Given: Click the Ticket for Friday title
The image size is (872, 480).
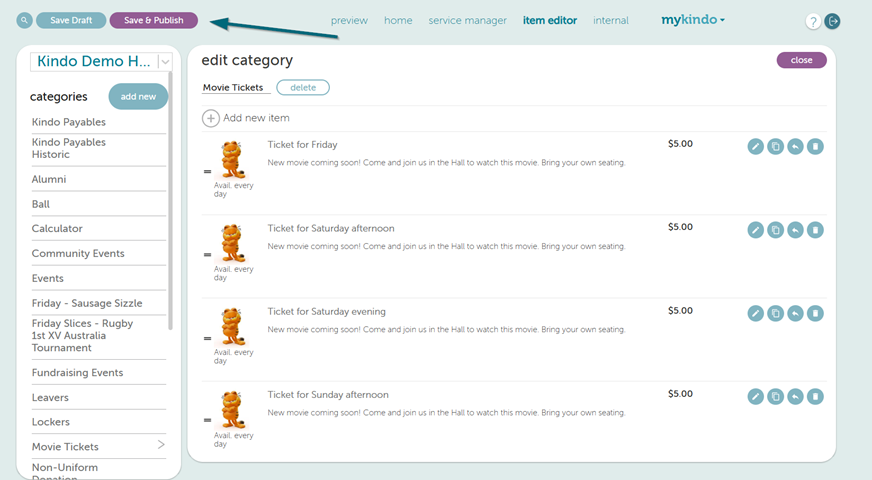Looking at the screenshot, I should tap(302, 145).
